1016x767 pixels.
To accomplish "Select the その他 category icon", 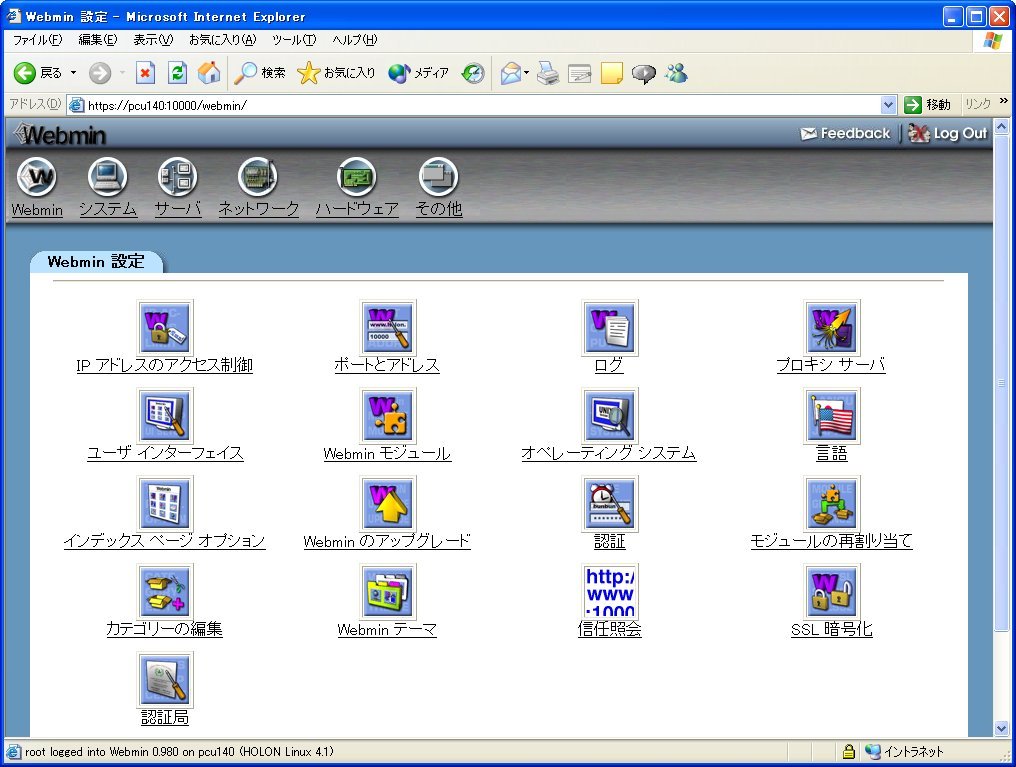I will point(438,176).
